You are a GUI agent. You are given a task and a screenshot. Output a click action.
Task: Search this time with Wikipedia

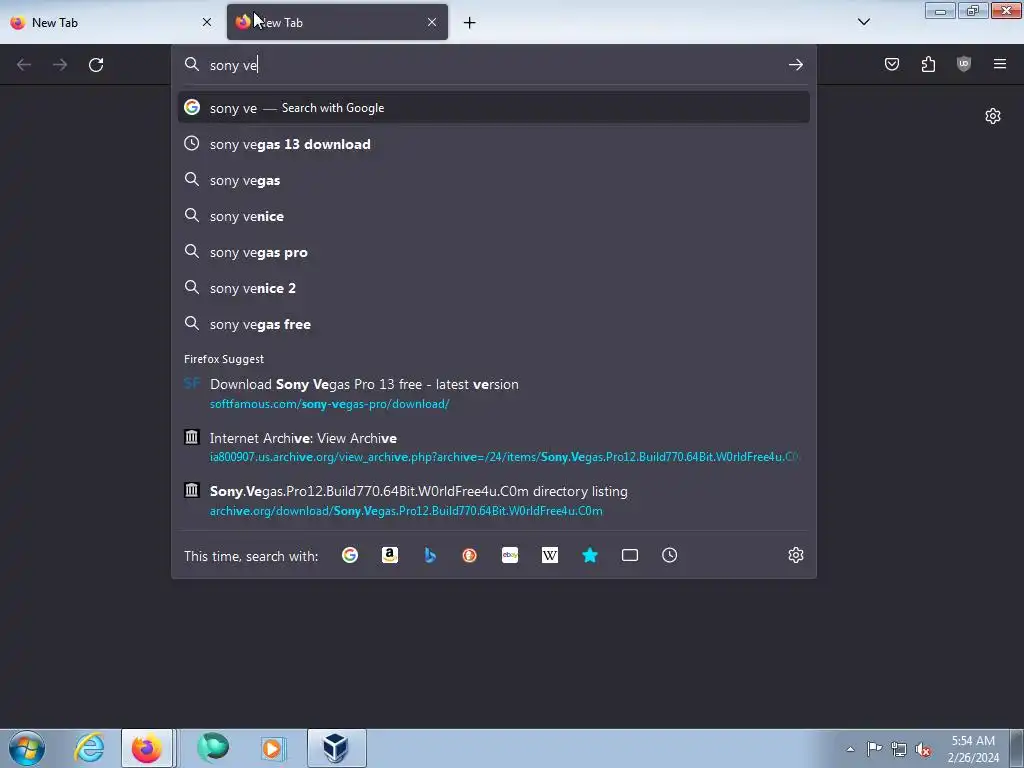point(550,555)
